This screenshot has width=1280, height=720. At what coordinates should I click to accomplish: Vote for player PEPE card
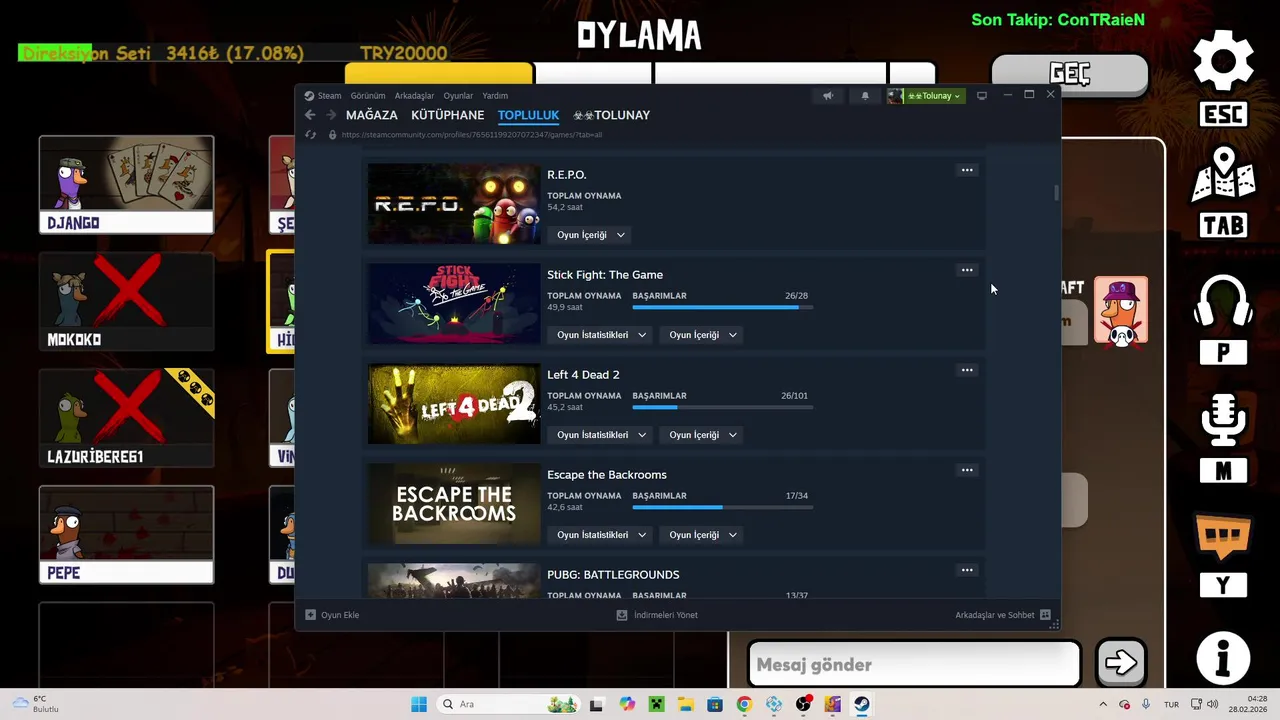[x=126, y=535]
